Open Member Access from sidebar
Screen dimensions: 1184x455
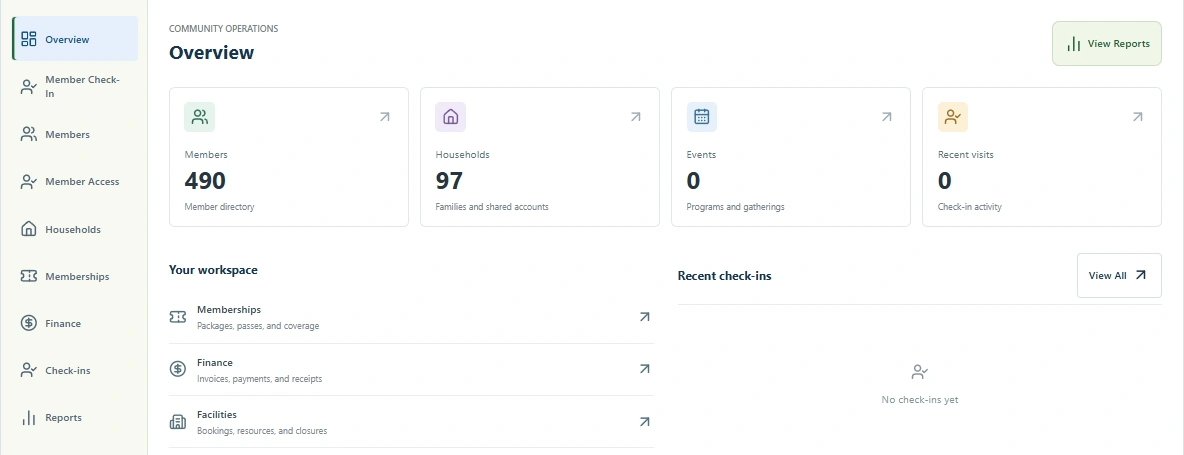pos(75,182)
